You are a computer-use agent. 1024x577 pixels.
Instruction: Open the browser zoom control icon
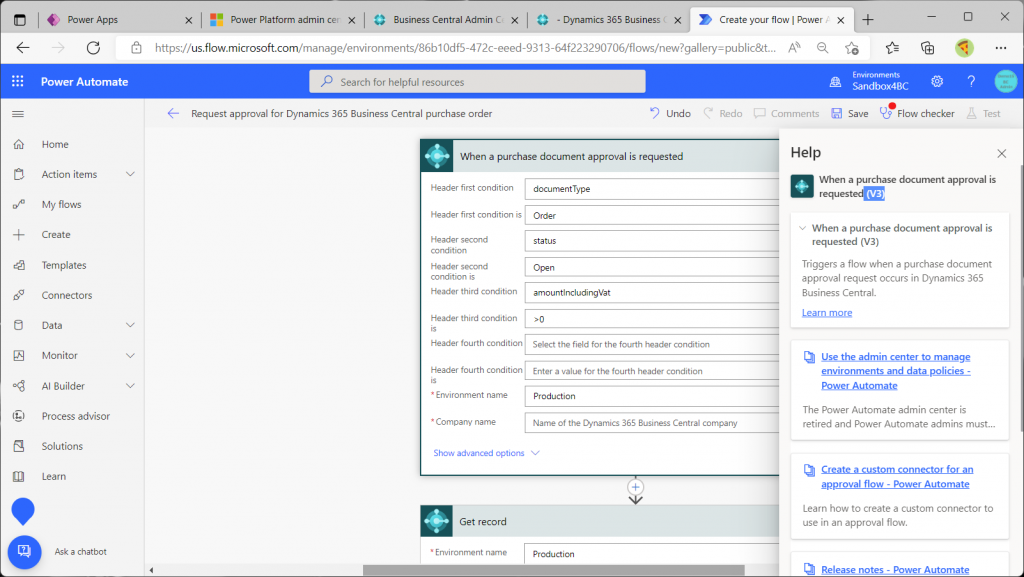(x=822, y=48)
